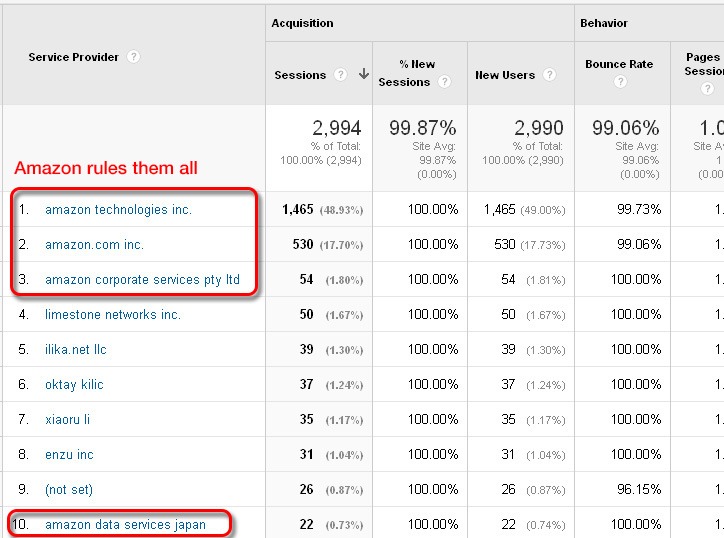Open enzu inc provider link
Image resolution: width=724 pixels, height=538 pixels.
coord(69,454)
